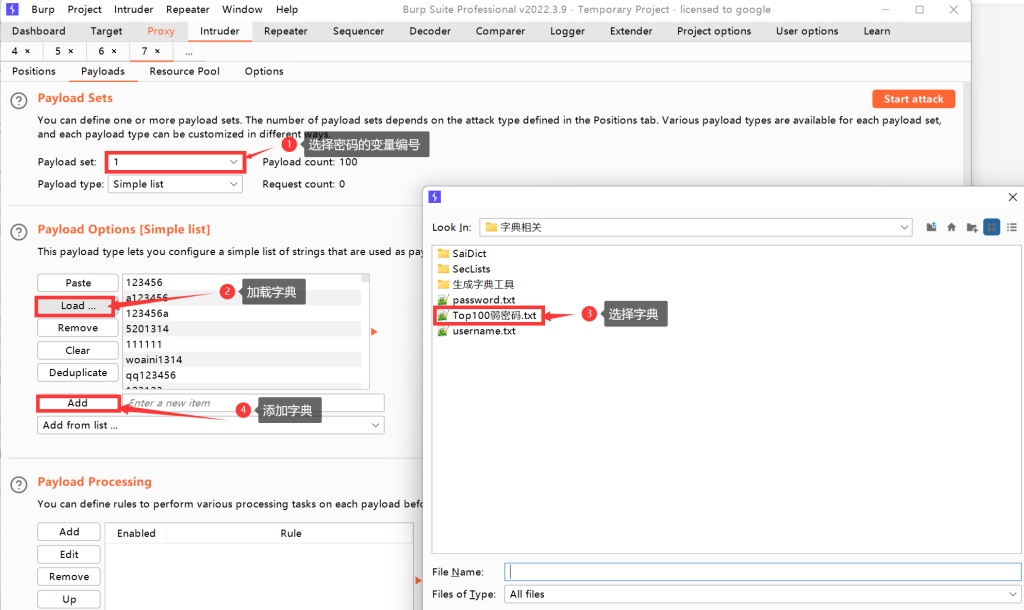
Task: Click the Burp Suite logo icon in title bar
Action: [12, 9]
